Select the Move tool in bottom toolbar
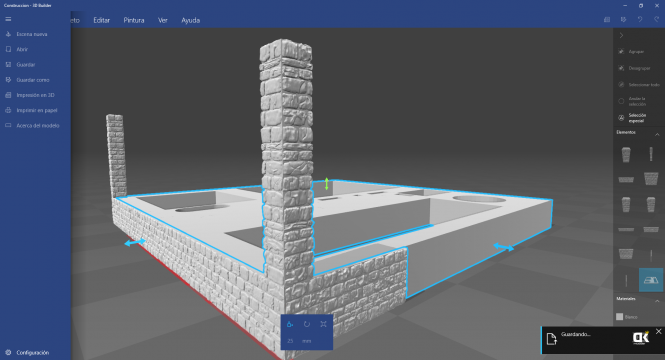Viewport: 665px width, 360px height. (x=290, y=324)
